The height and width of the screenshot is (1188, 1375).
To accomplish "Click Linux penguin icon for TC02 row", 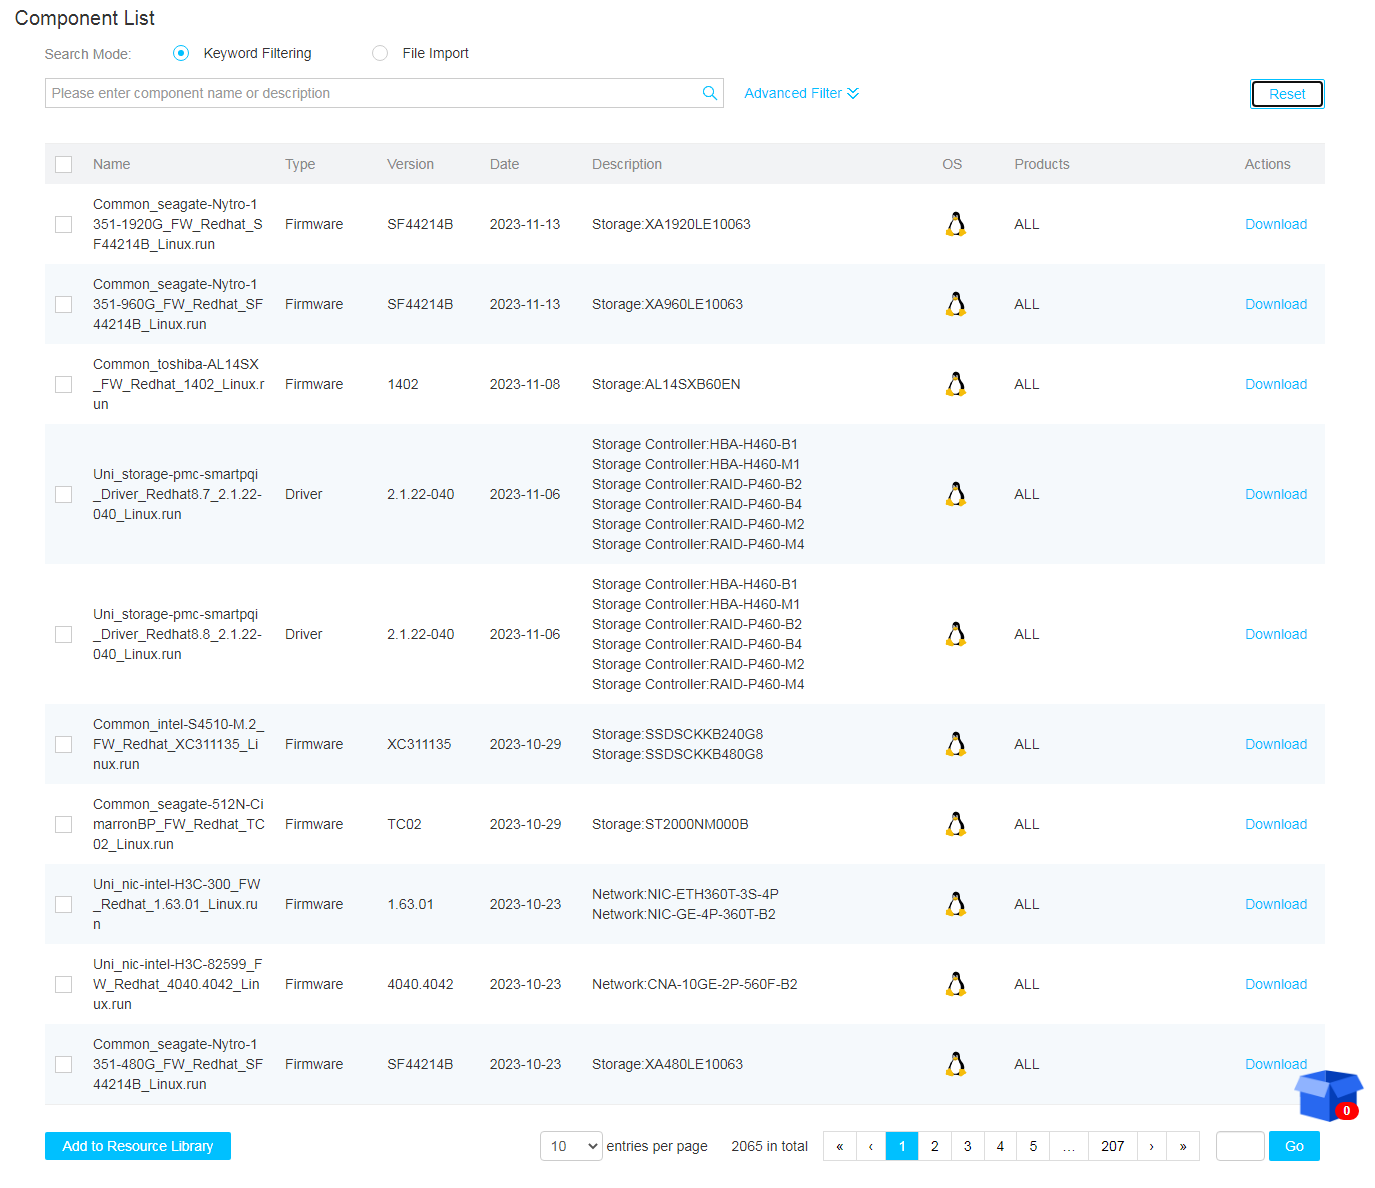I will pos(956,824).
